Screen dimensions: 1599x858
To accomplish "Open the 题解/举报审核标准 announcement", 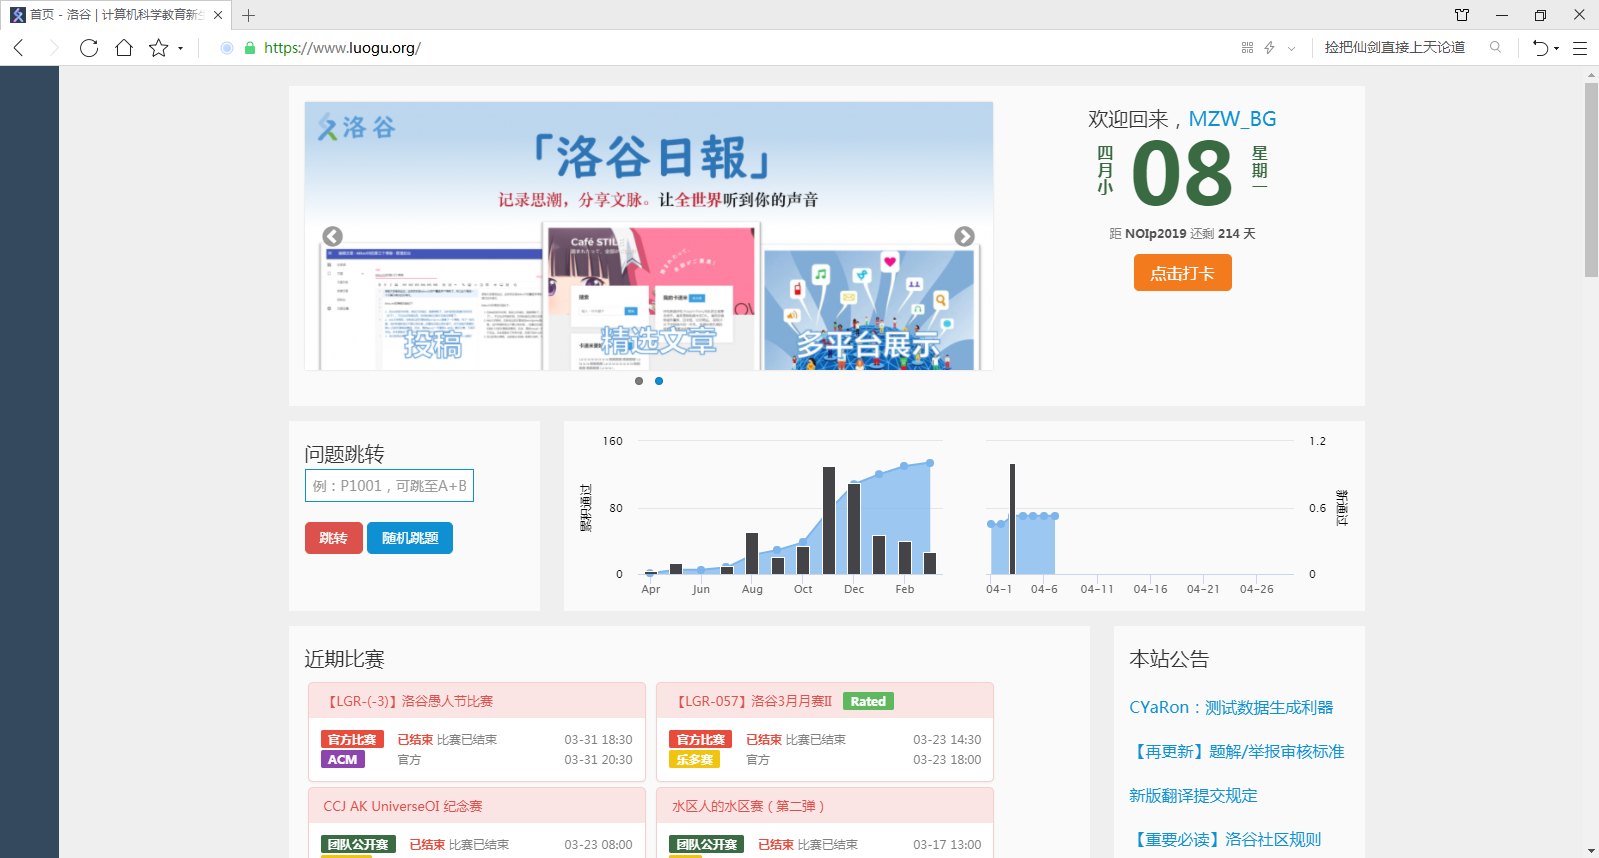I will pos(1237,751).
